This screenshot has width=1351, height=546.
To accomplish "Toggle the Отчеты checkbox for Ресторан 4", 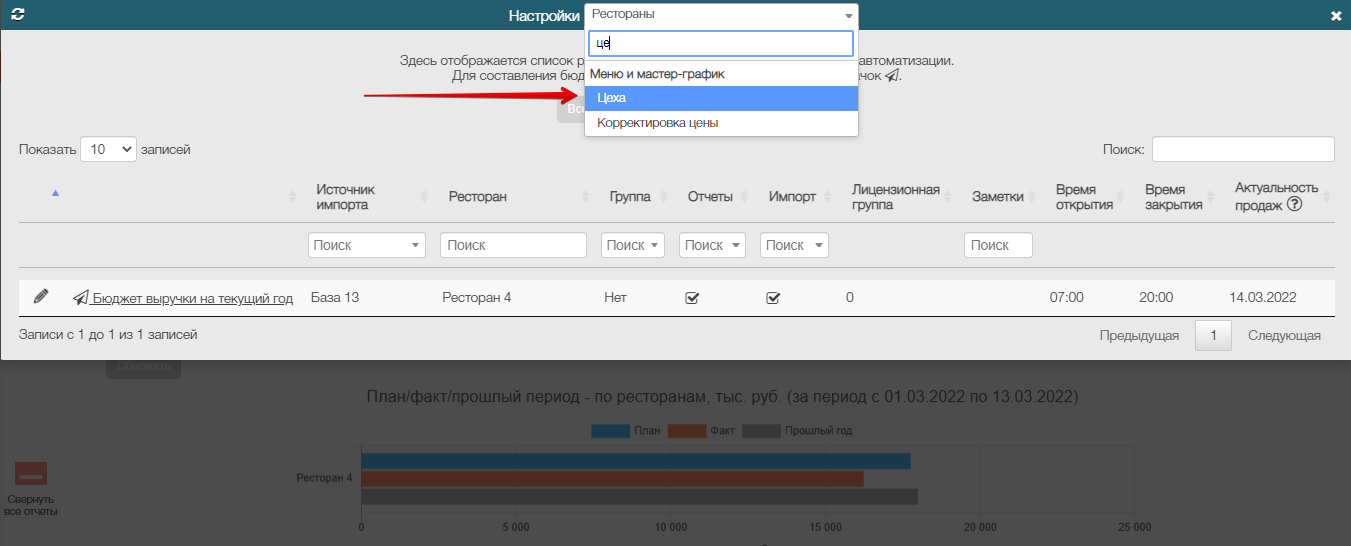I will (691, 297).
